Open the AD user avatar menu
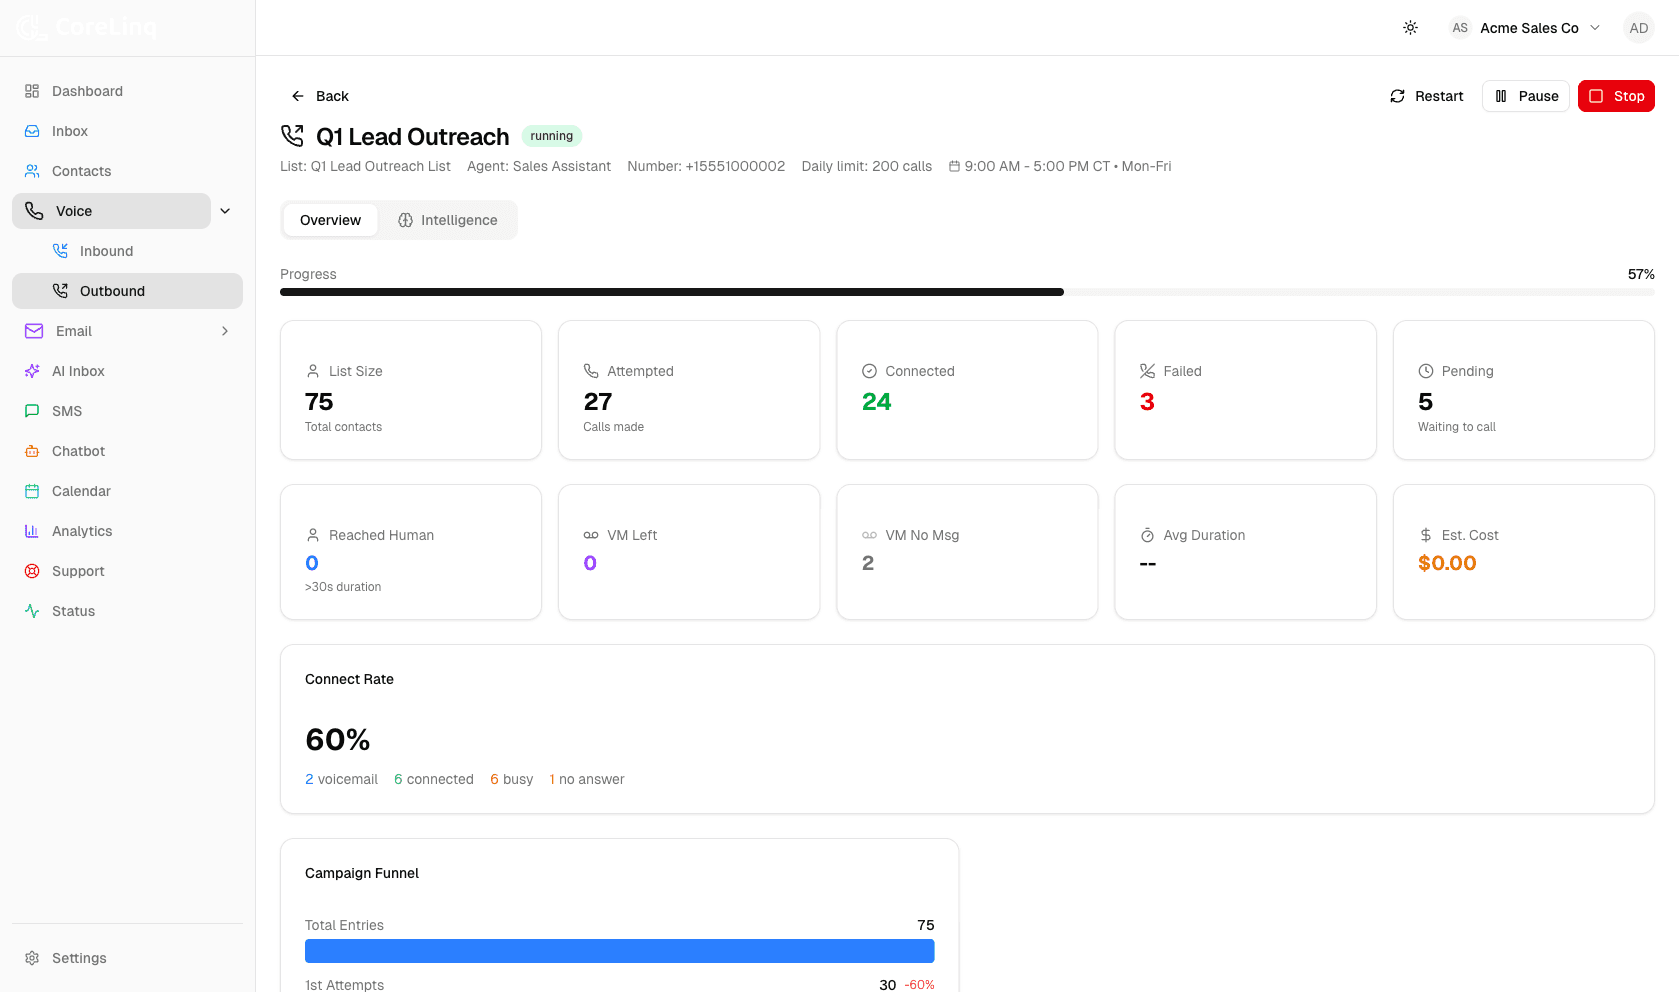The width and height of the screenshot is (1679, 992). pos(1638,28)
